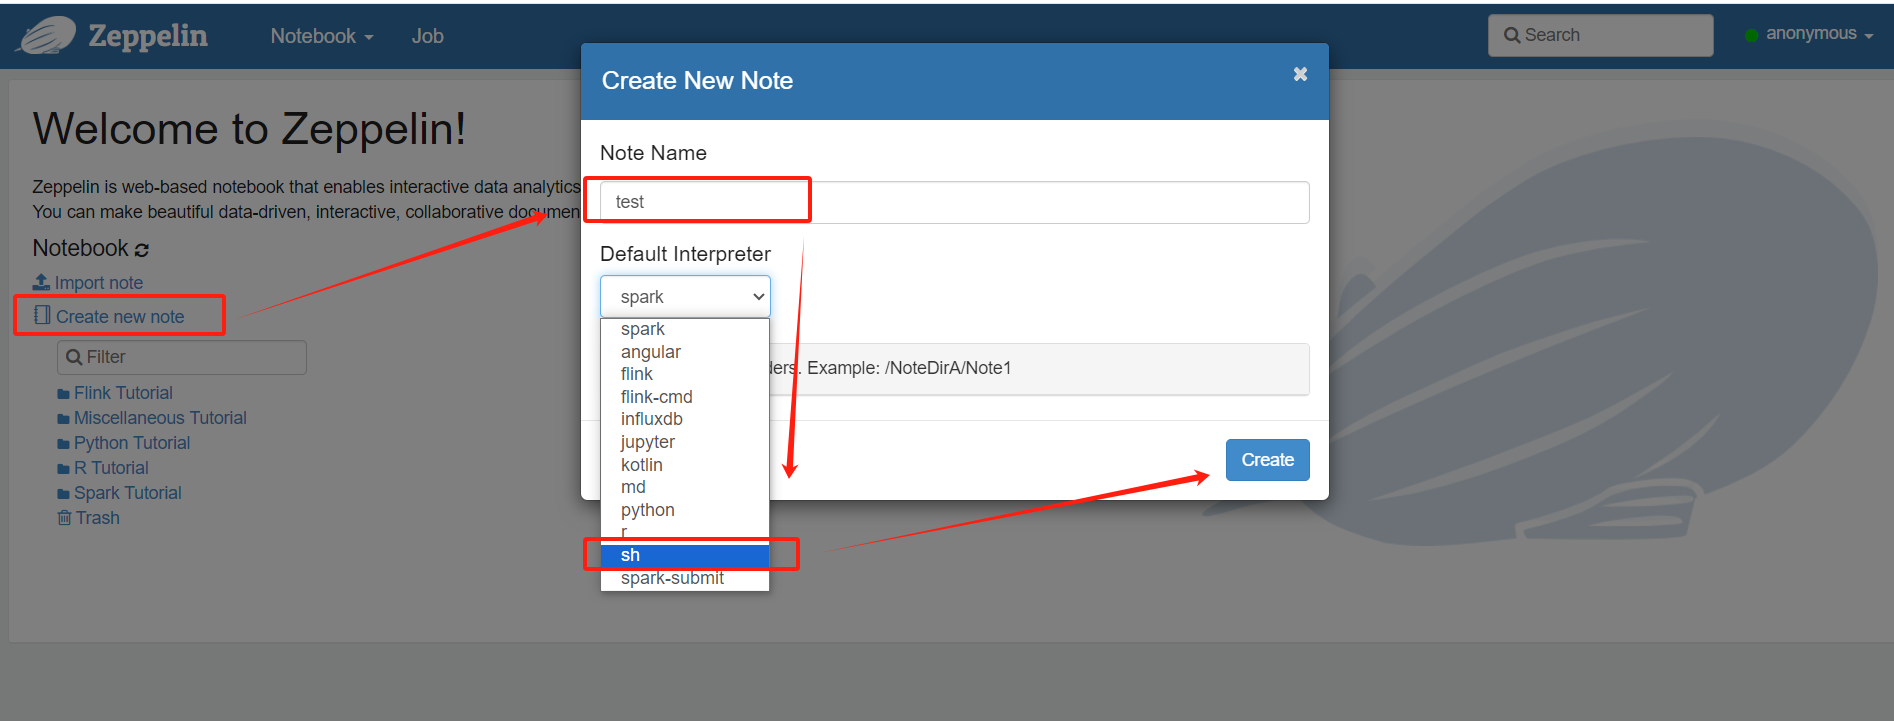Click the Zeppelin brand title
This screenshot has width=1894, height=721.
148,36
